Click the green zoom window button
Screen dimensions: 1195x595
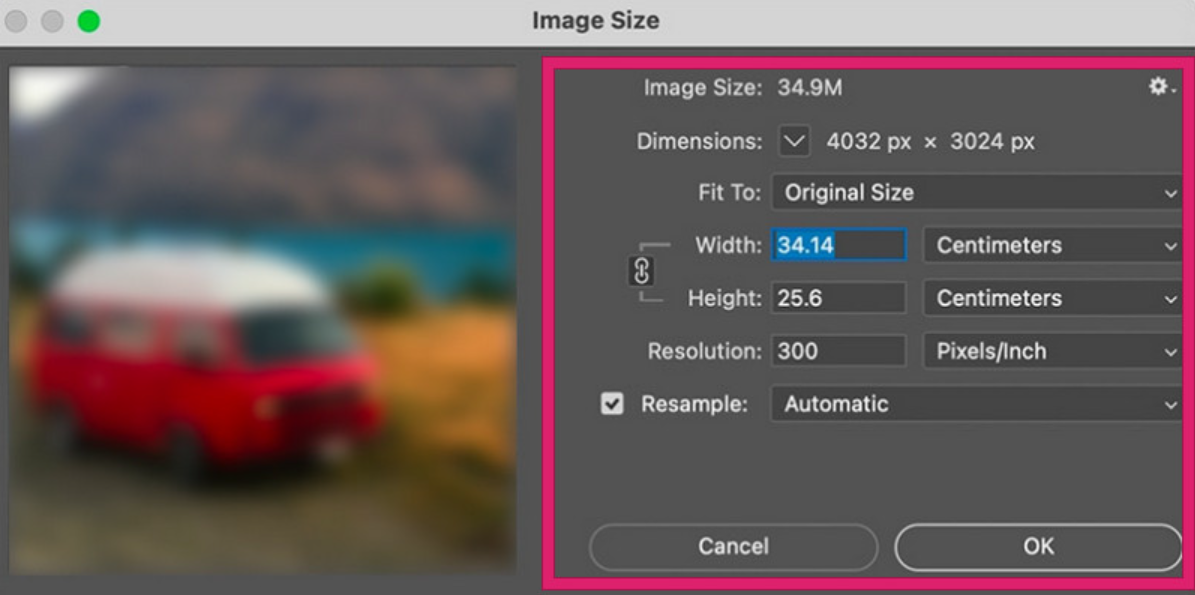[x=88, y=21]
